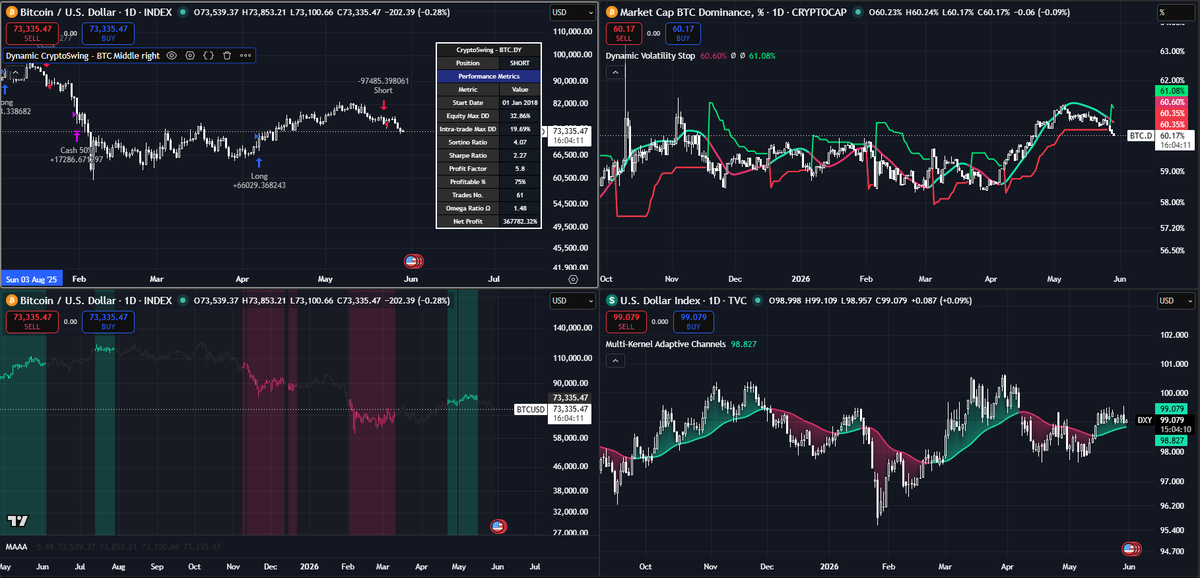
Task: Click Equity Max DD value 32.86%
Action: click(x=520, y=115)
